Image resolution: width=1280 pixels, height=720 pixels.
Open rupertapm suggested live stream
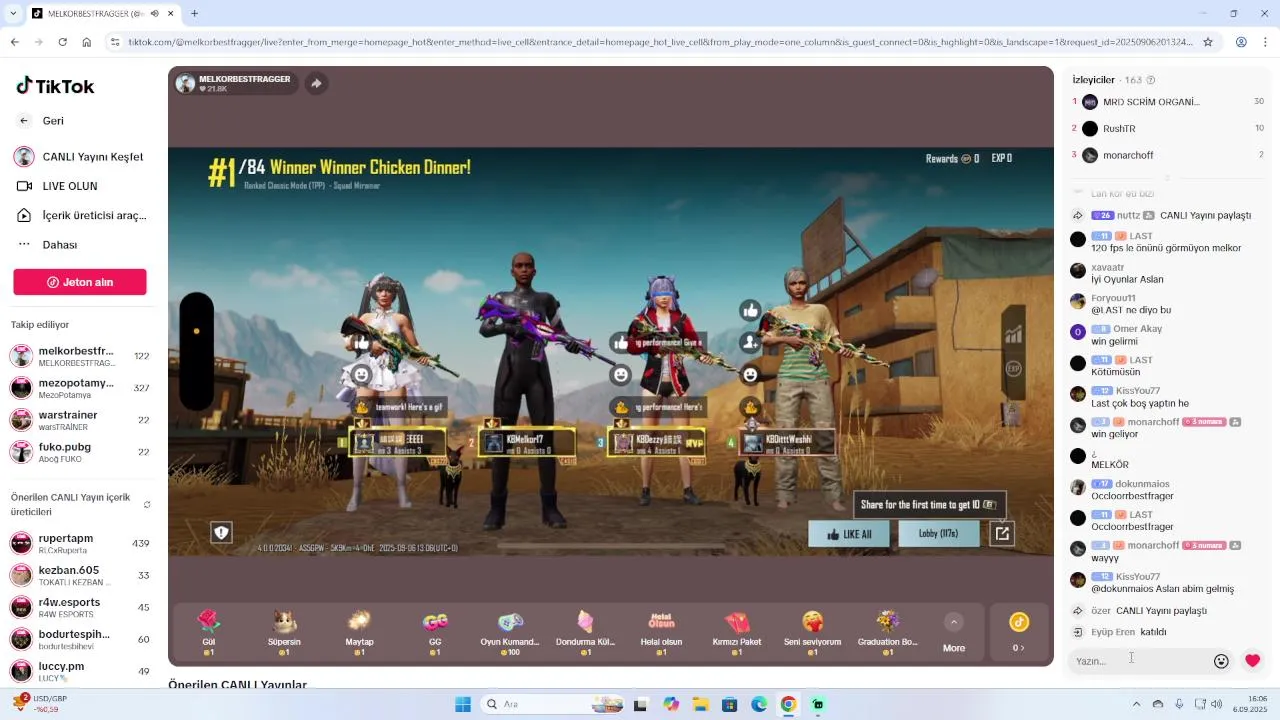80,543
